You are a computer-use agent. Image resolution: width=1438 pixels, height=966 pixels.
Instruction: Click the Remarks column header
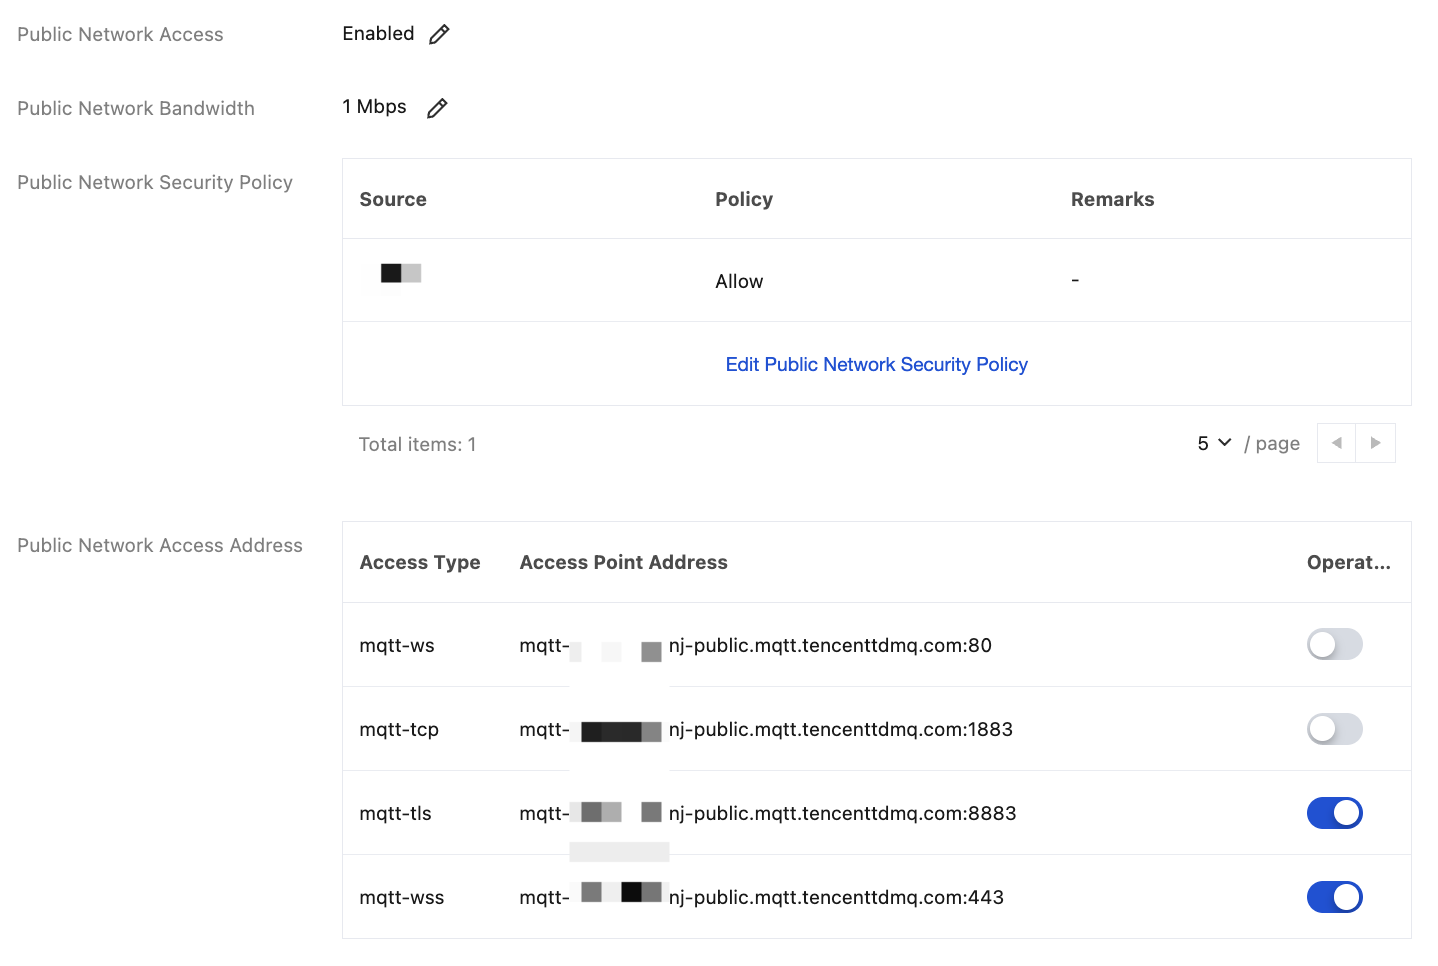[x=1112, y=200]
